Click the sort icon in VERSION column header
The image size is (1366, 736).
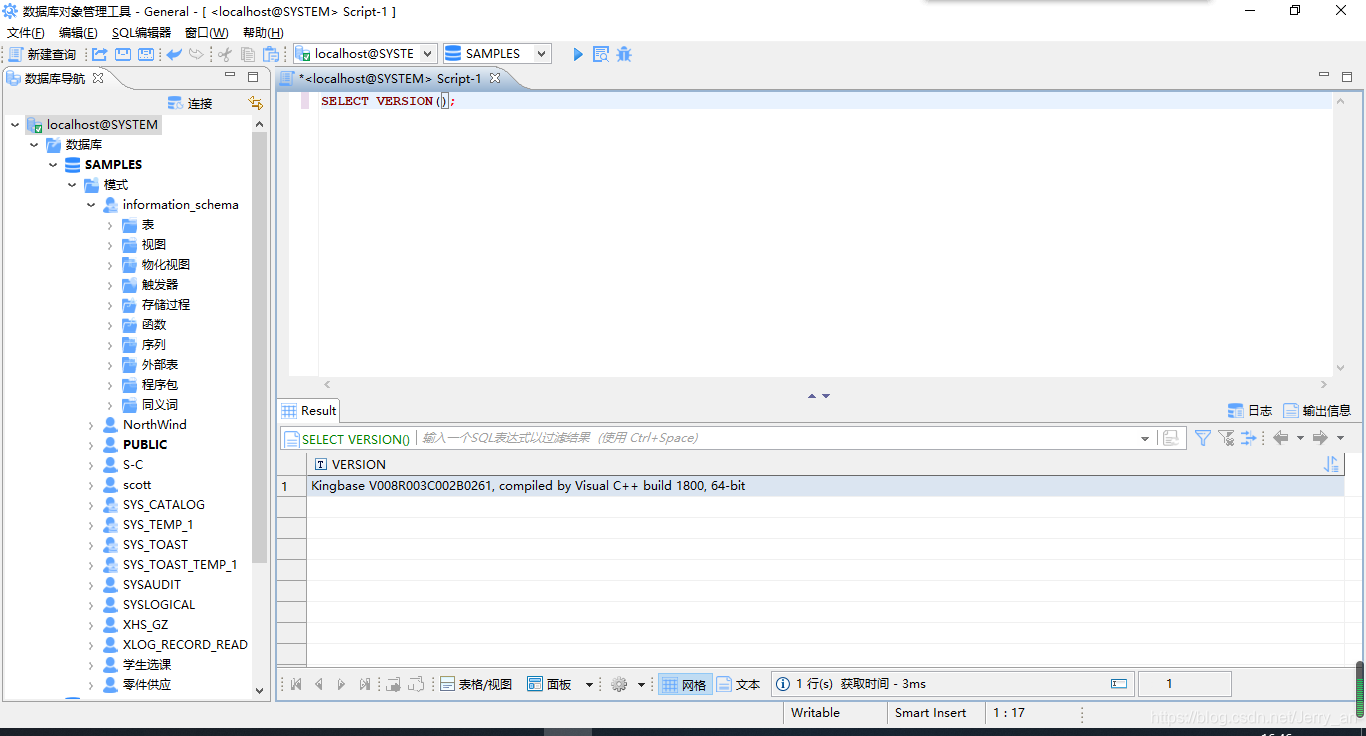(1331, 464)
